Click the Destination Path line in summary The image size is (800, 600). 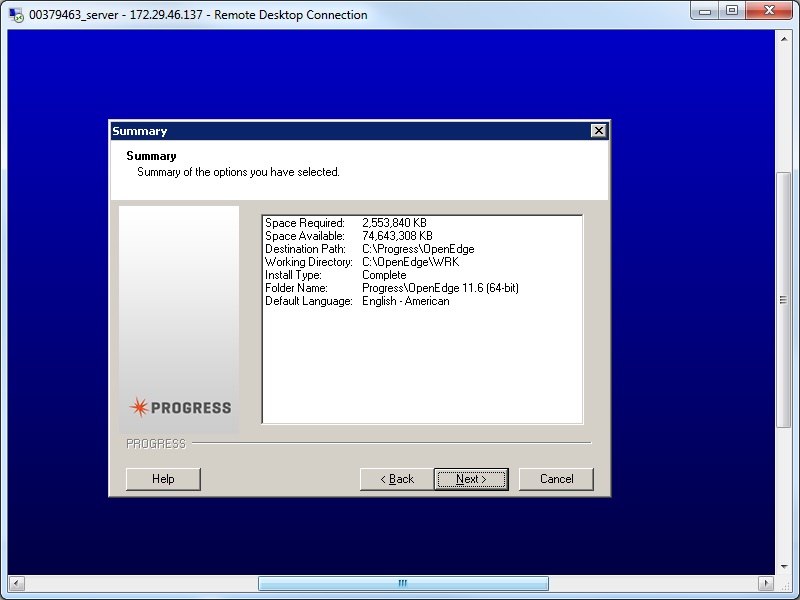[369, 249]
